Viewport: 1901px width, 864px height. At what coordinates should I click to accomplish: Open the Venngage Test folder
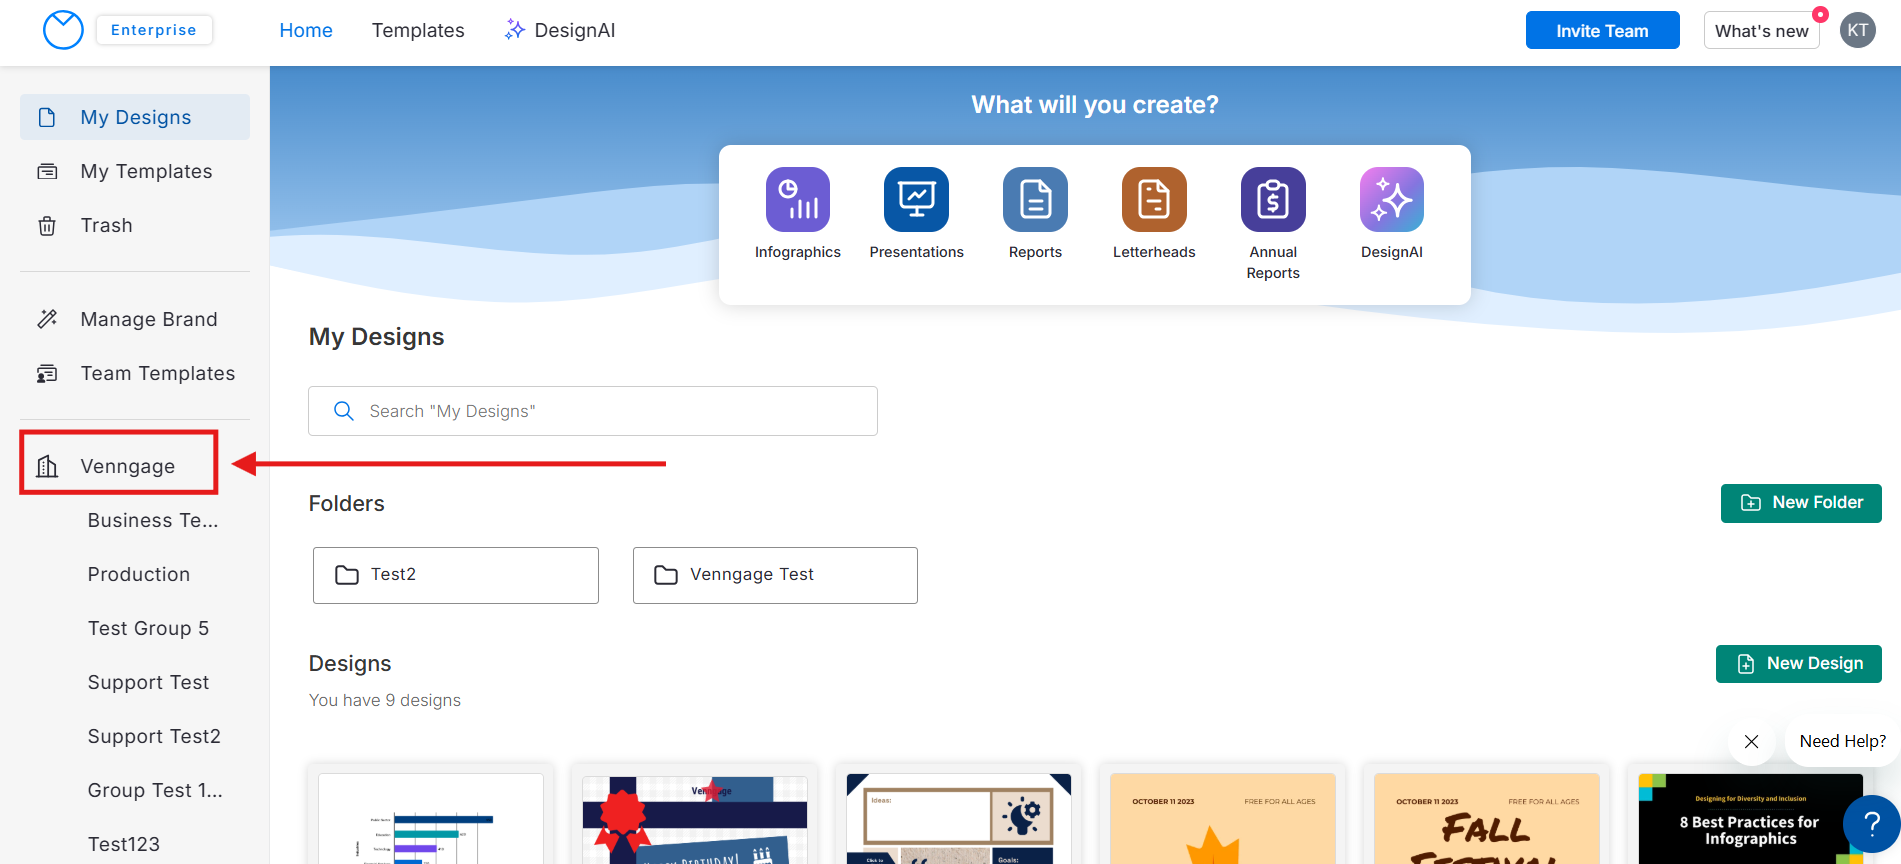[x=775, y=575]
